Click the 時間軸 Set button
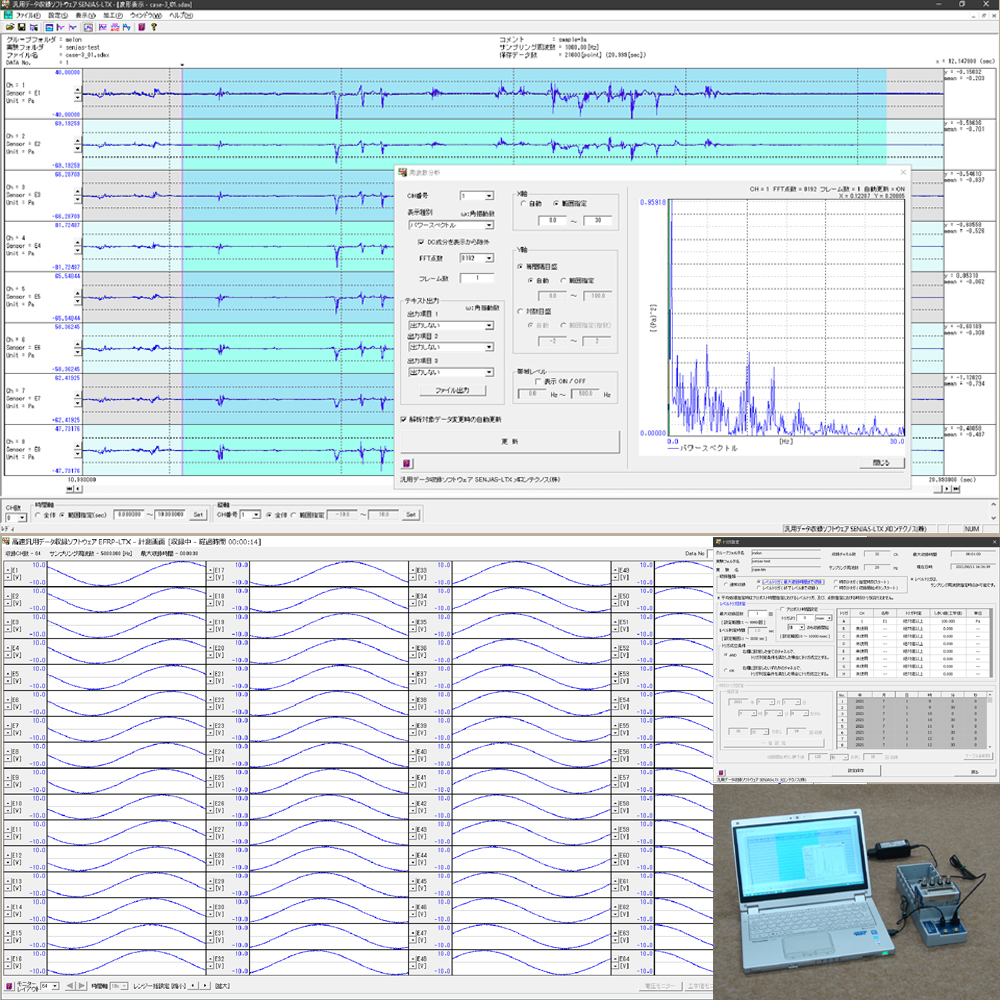 point(198,515)
